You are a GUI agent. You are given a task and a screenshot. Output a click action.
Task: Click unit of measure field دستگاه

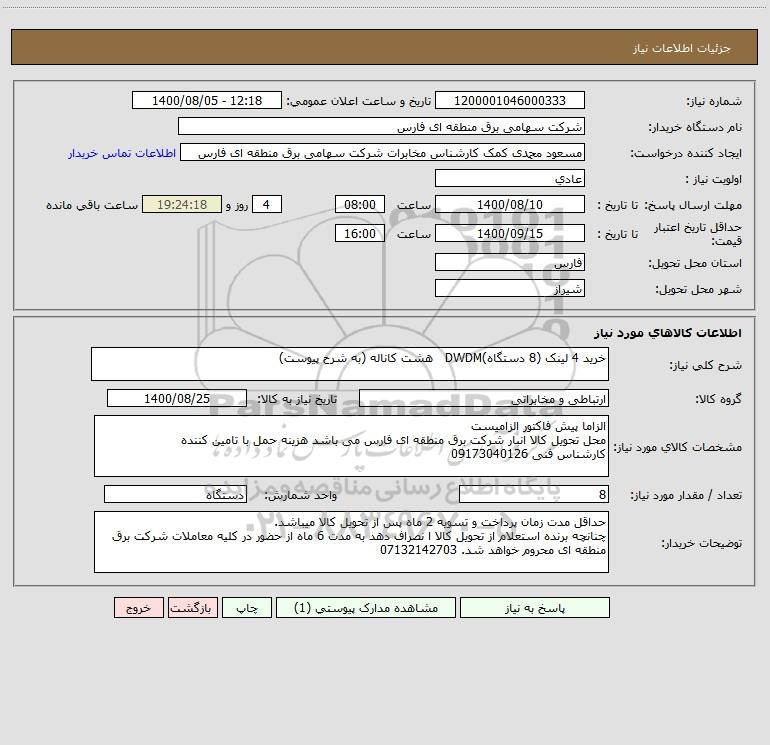coord(175,494)
